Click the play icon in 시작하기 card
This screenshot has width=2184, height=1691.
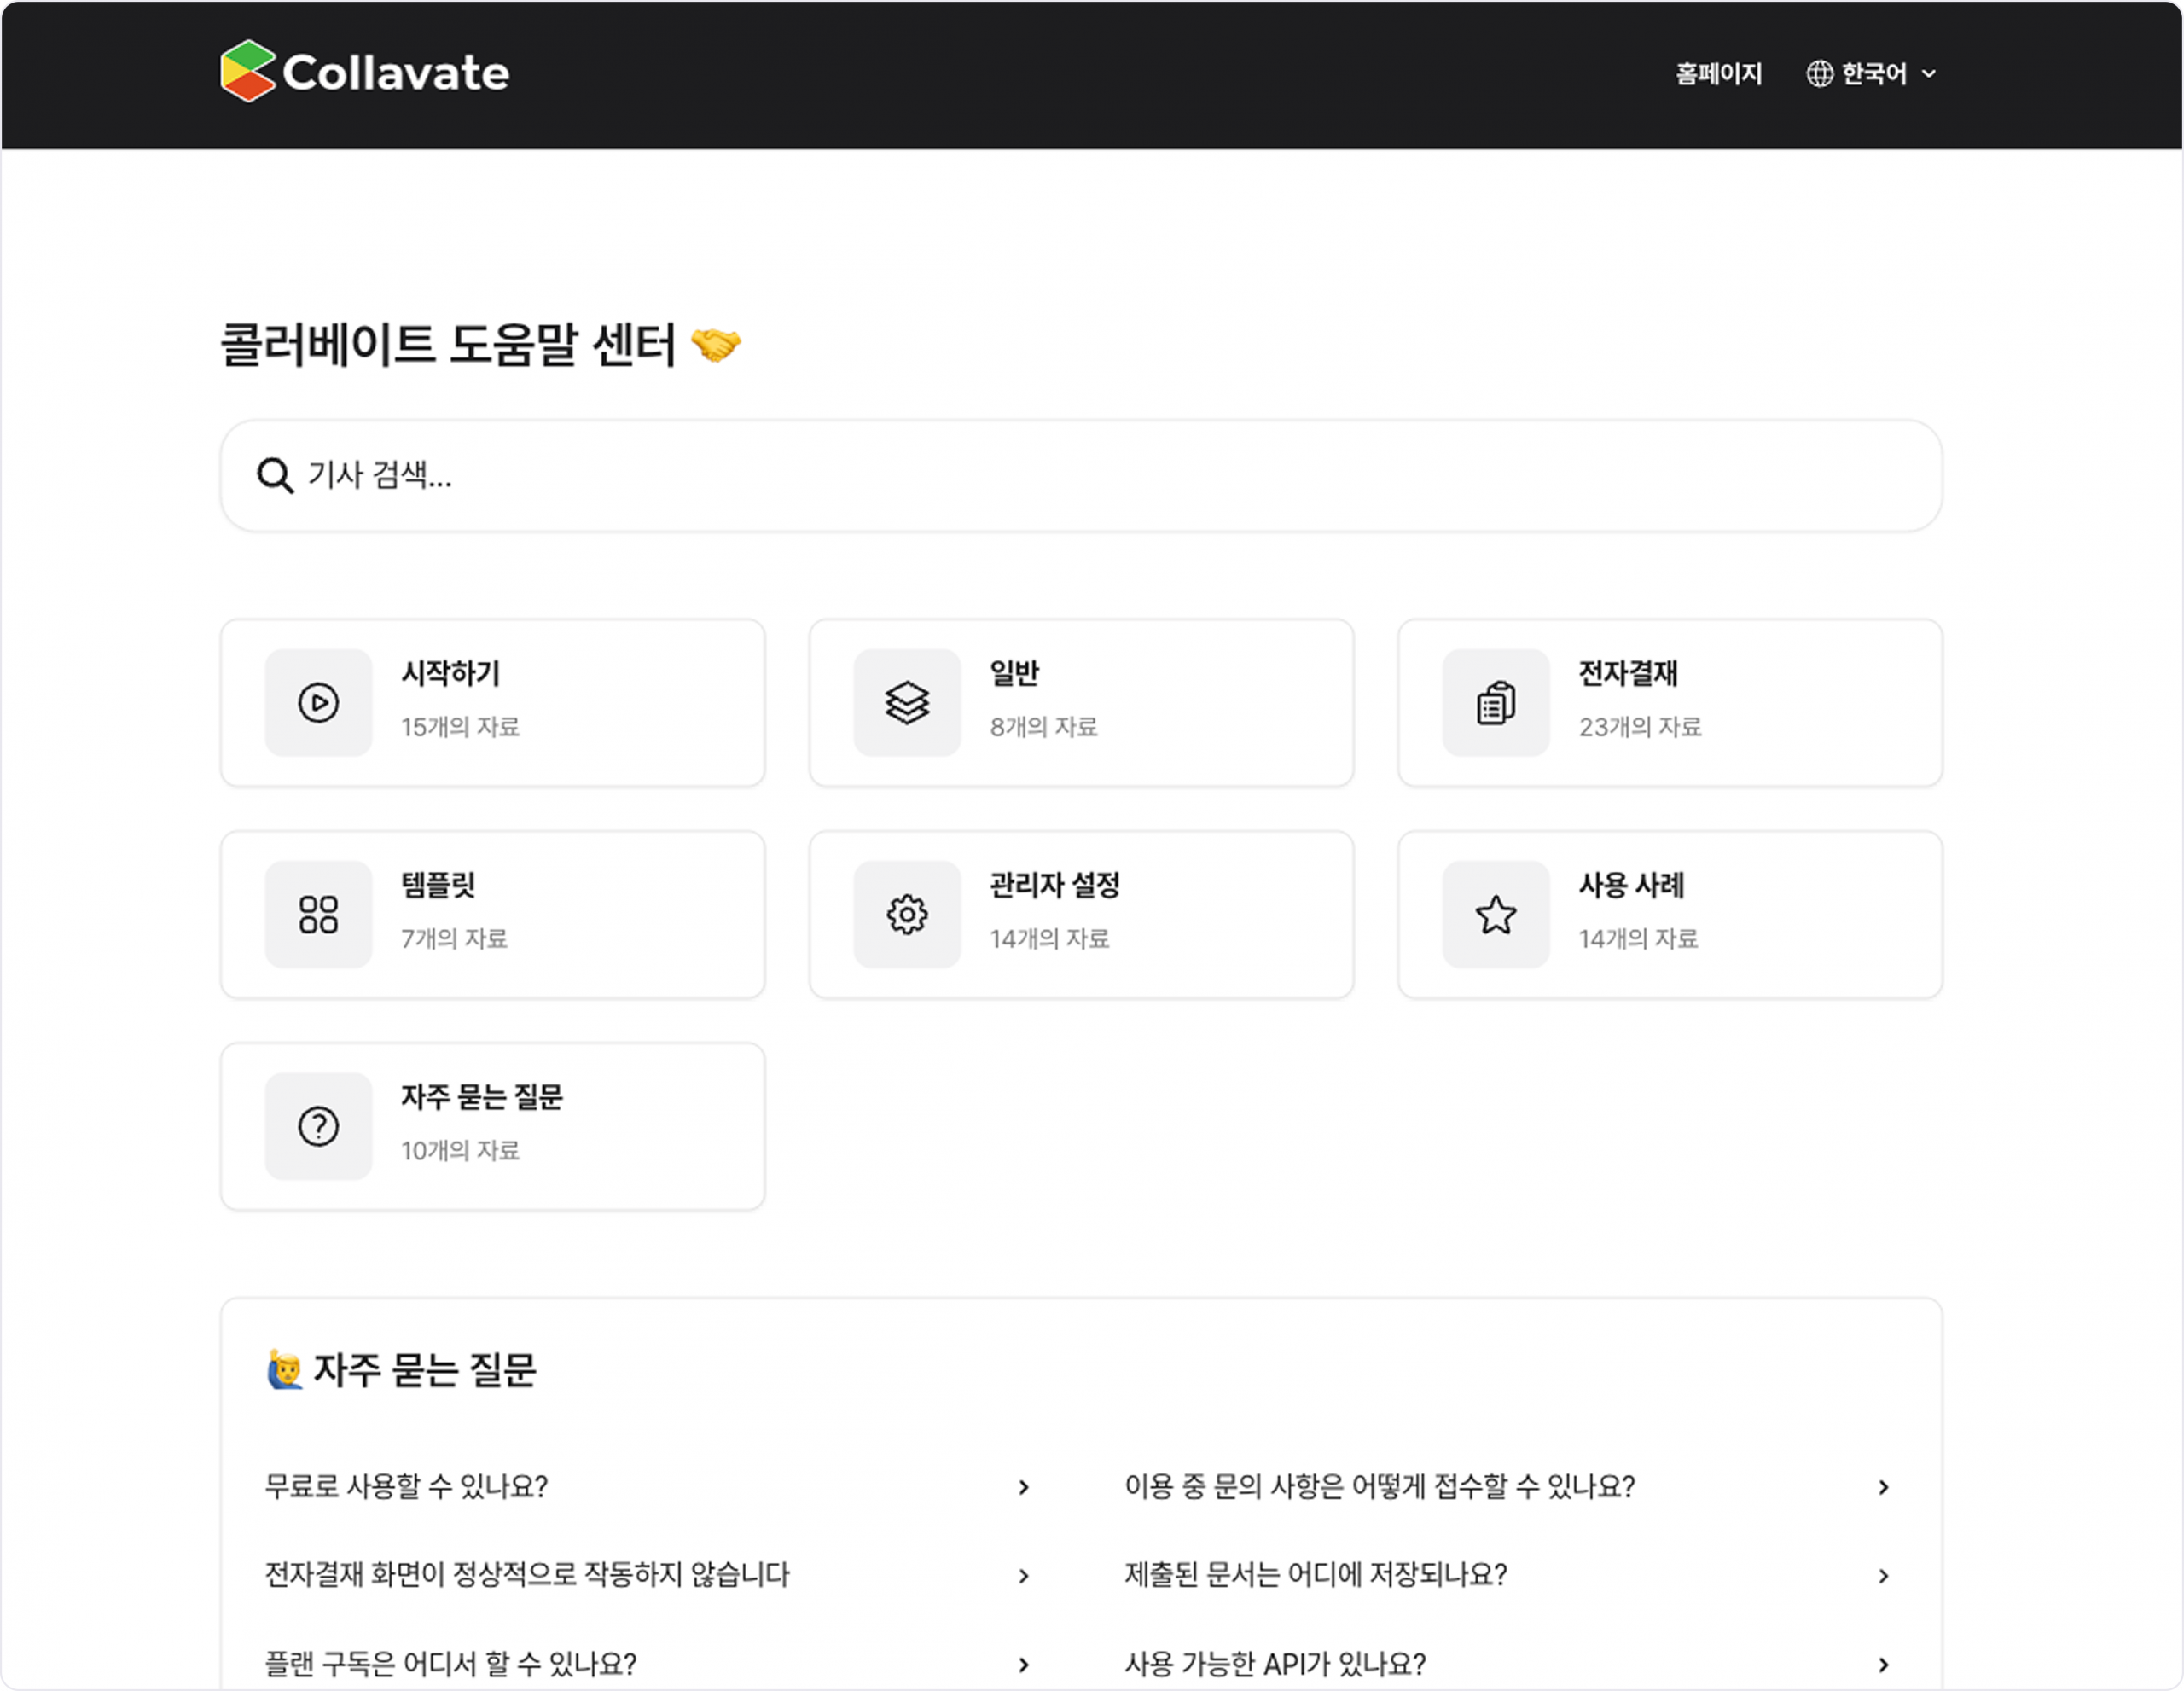pyautogui.click(x=318, y=703)
